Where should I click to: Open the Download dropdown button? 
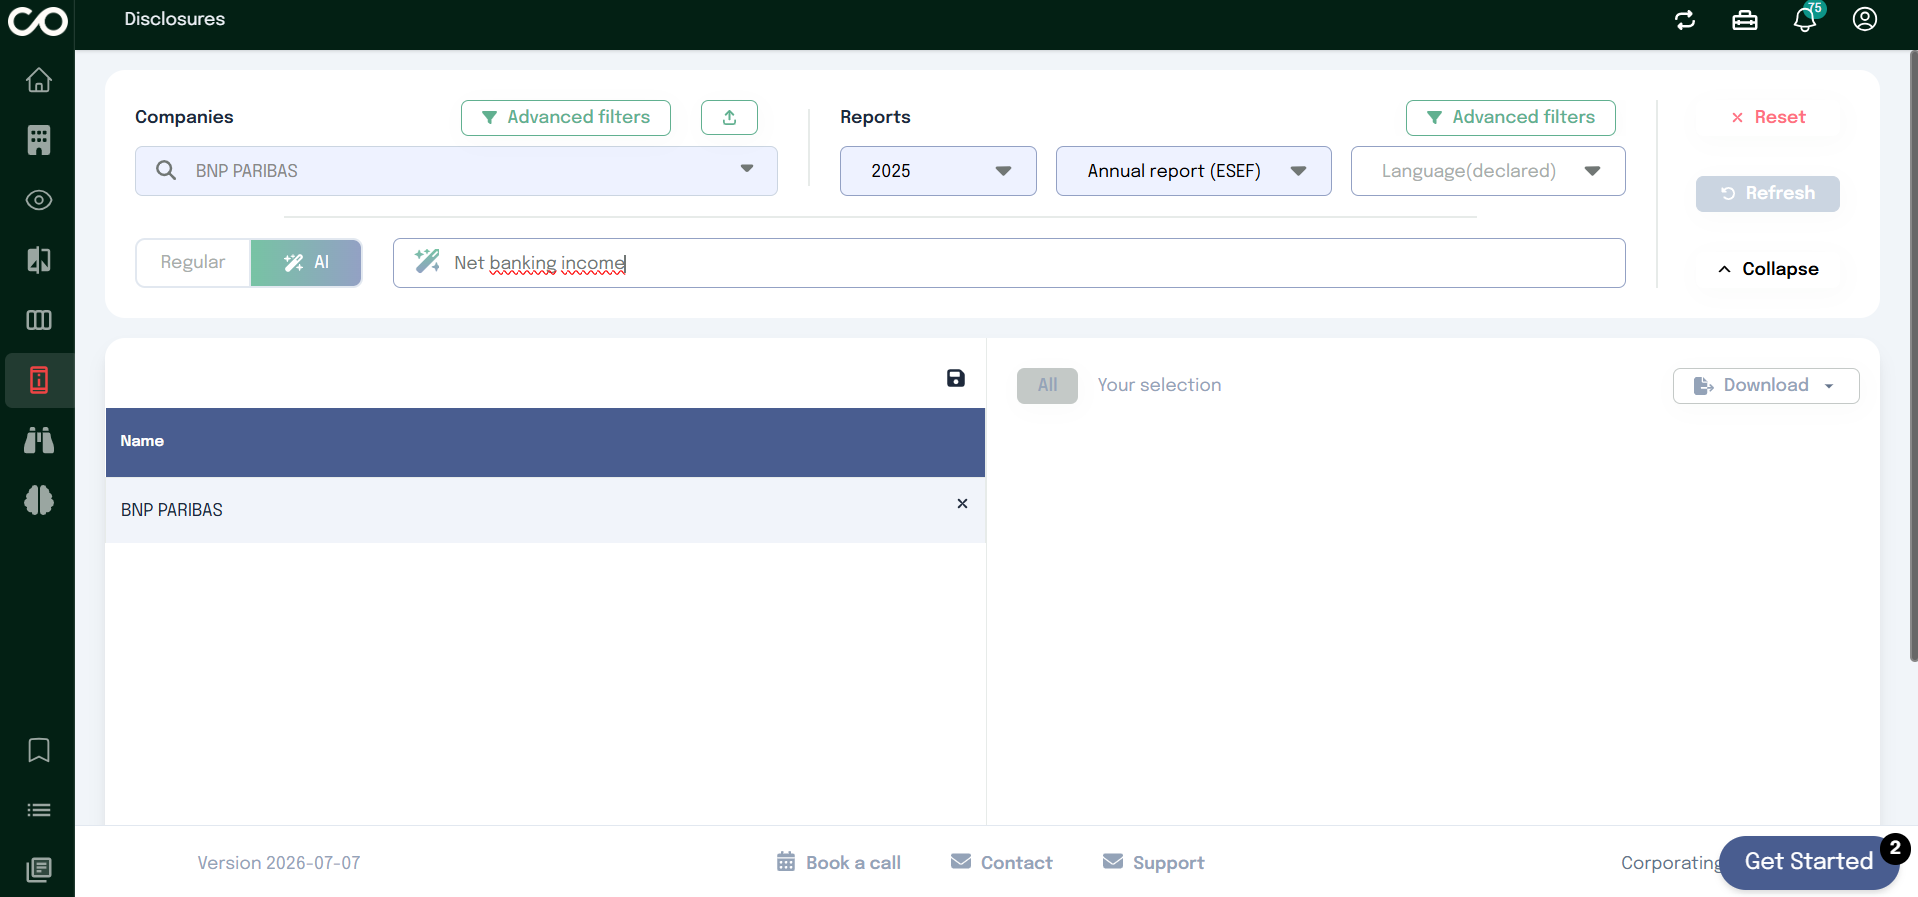(1766, 386)
